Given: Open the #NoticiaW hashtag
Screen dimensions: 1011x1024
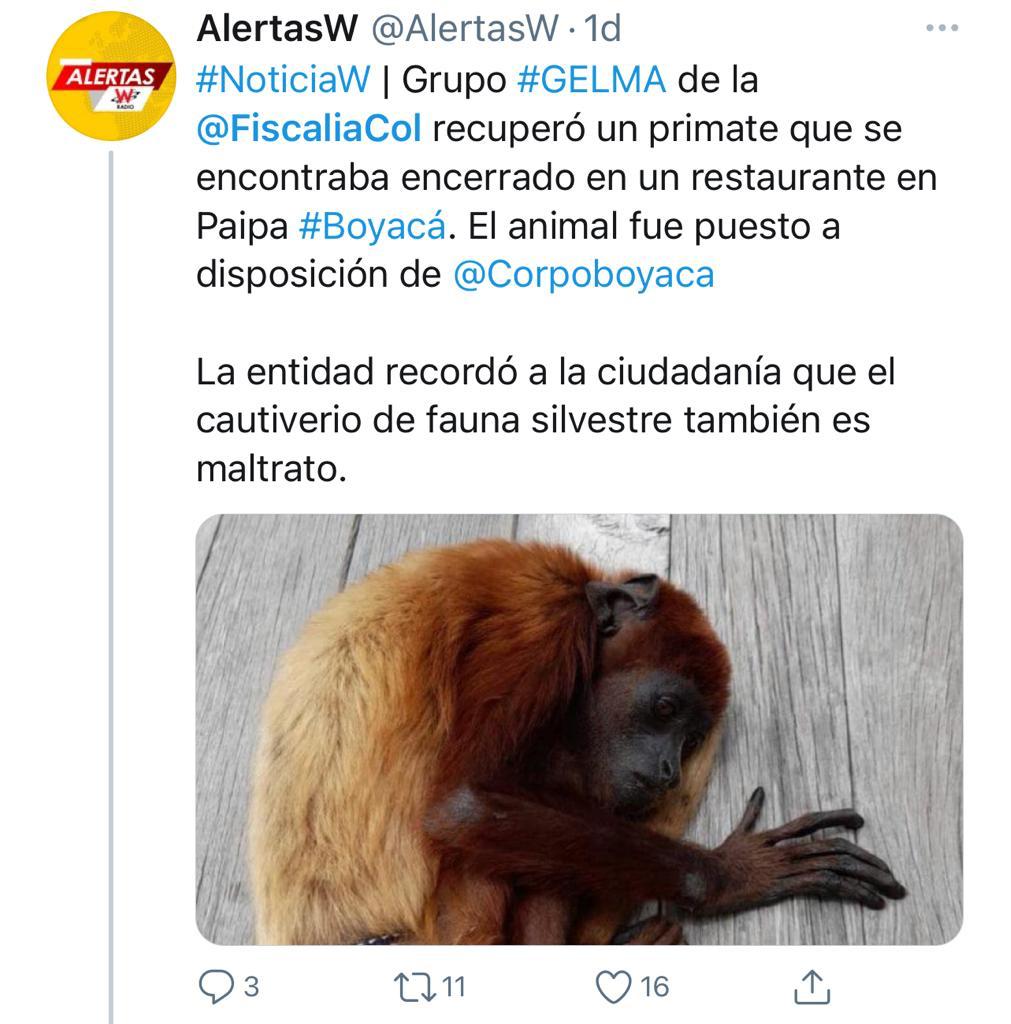Looking at the screenshot, I should (283, 80).
